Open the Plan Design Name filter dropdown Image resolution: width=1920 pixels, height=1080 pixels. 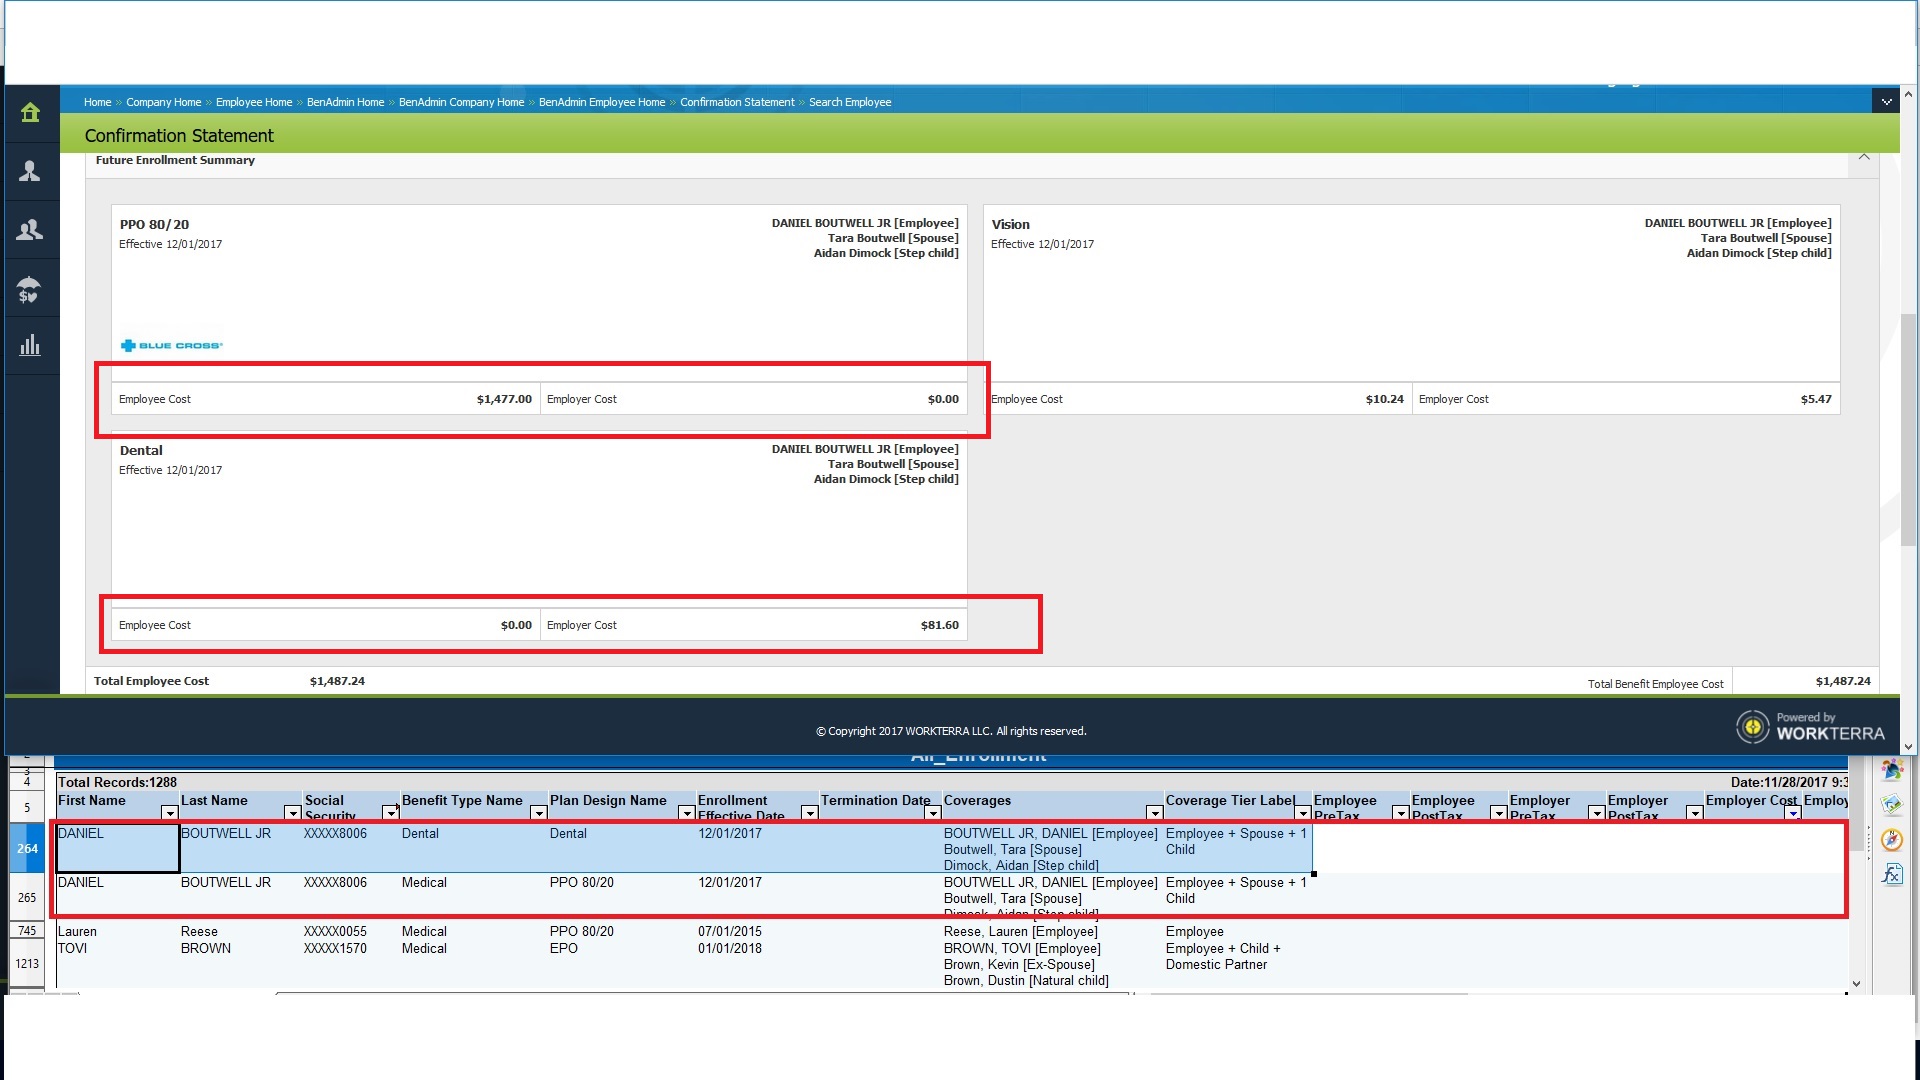686,813
